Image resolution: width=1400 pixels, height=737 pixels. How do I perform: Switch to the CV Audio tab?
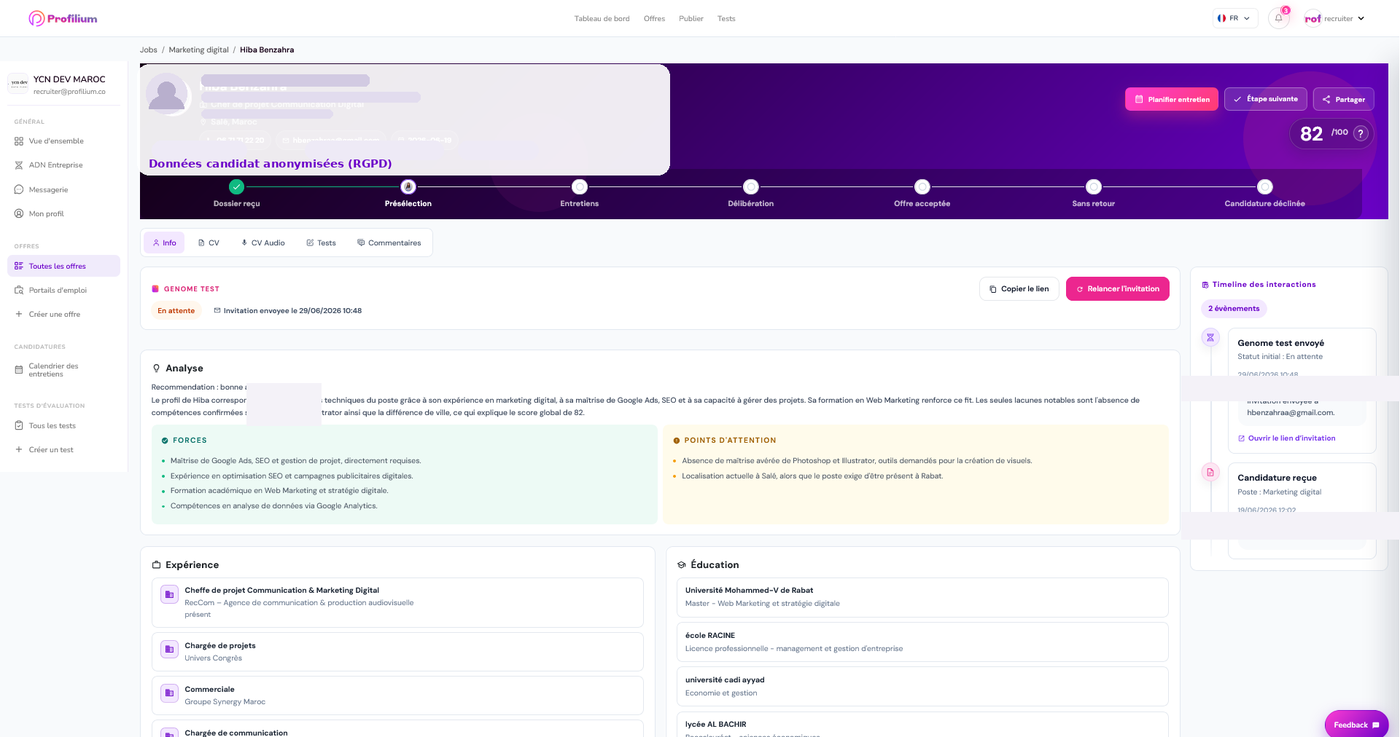click(x=263, y=243)
